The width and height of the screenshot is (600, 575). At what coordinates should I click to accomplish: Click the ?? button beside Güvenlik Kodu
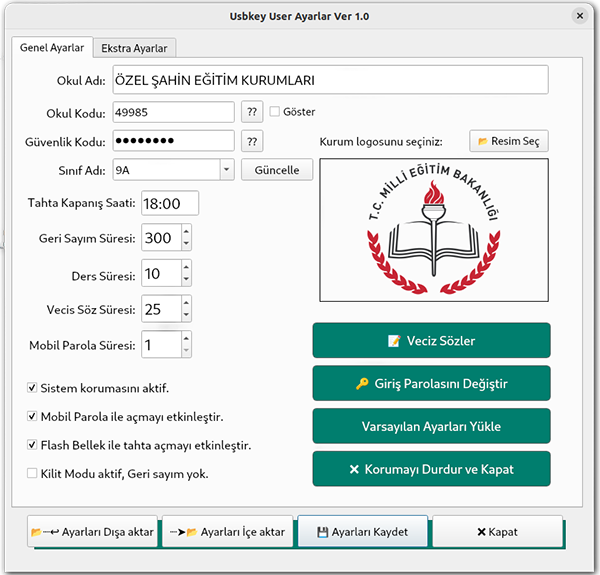(x=253, y=141)
